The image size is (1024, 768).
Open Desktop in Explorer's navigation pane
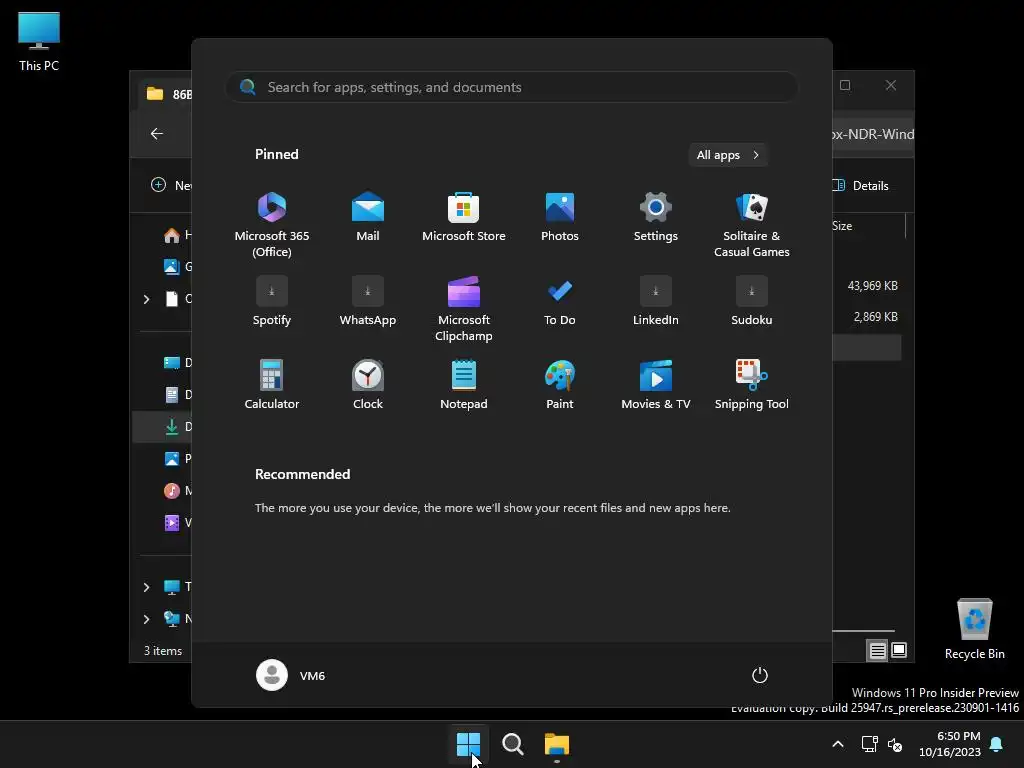[x=177, y=362]
